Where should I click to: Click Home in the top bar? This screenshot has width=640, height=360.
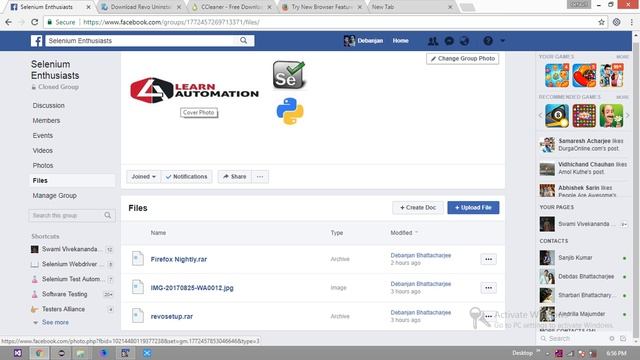(x=400, y=41)
